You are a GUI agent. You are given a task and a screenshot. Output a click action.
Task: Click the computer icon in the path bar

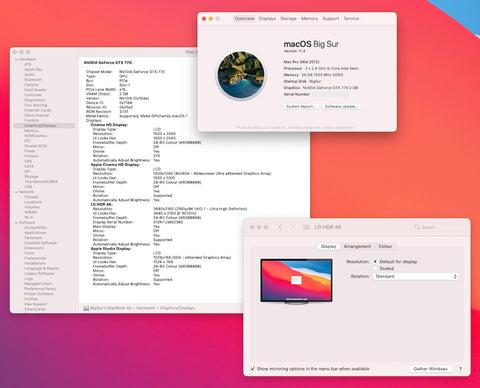pos(86,308)
